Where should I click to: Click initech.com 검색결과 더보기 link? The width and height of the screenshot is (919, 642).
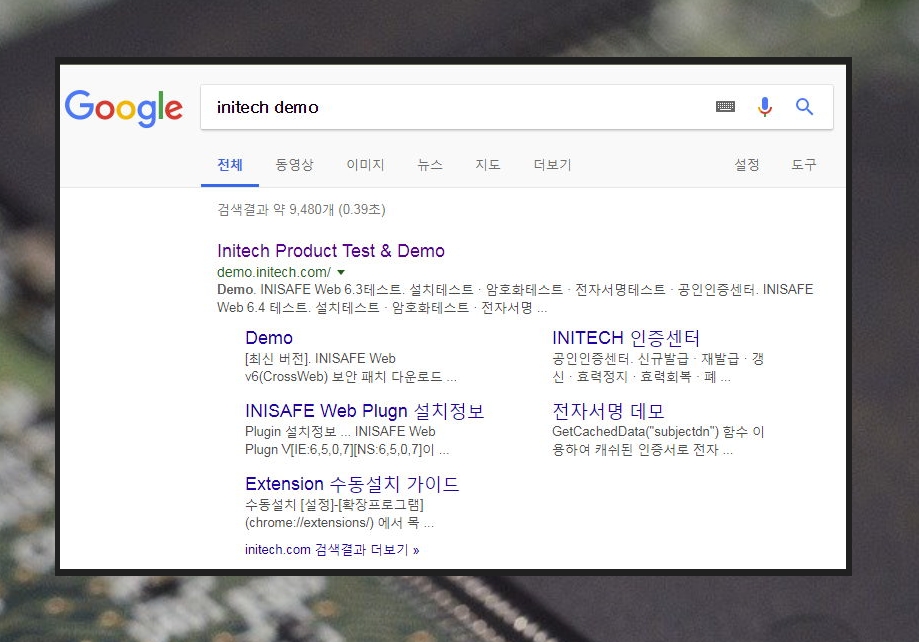tap(332, 550)
